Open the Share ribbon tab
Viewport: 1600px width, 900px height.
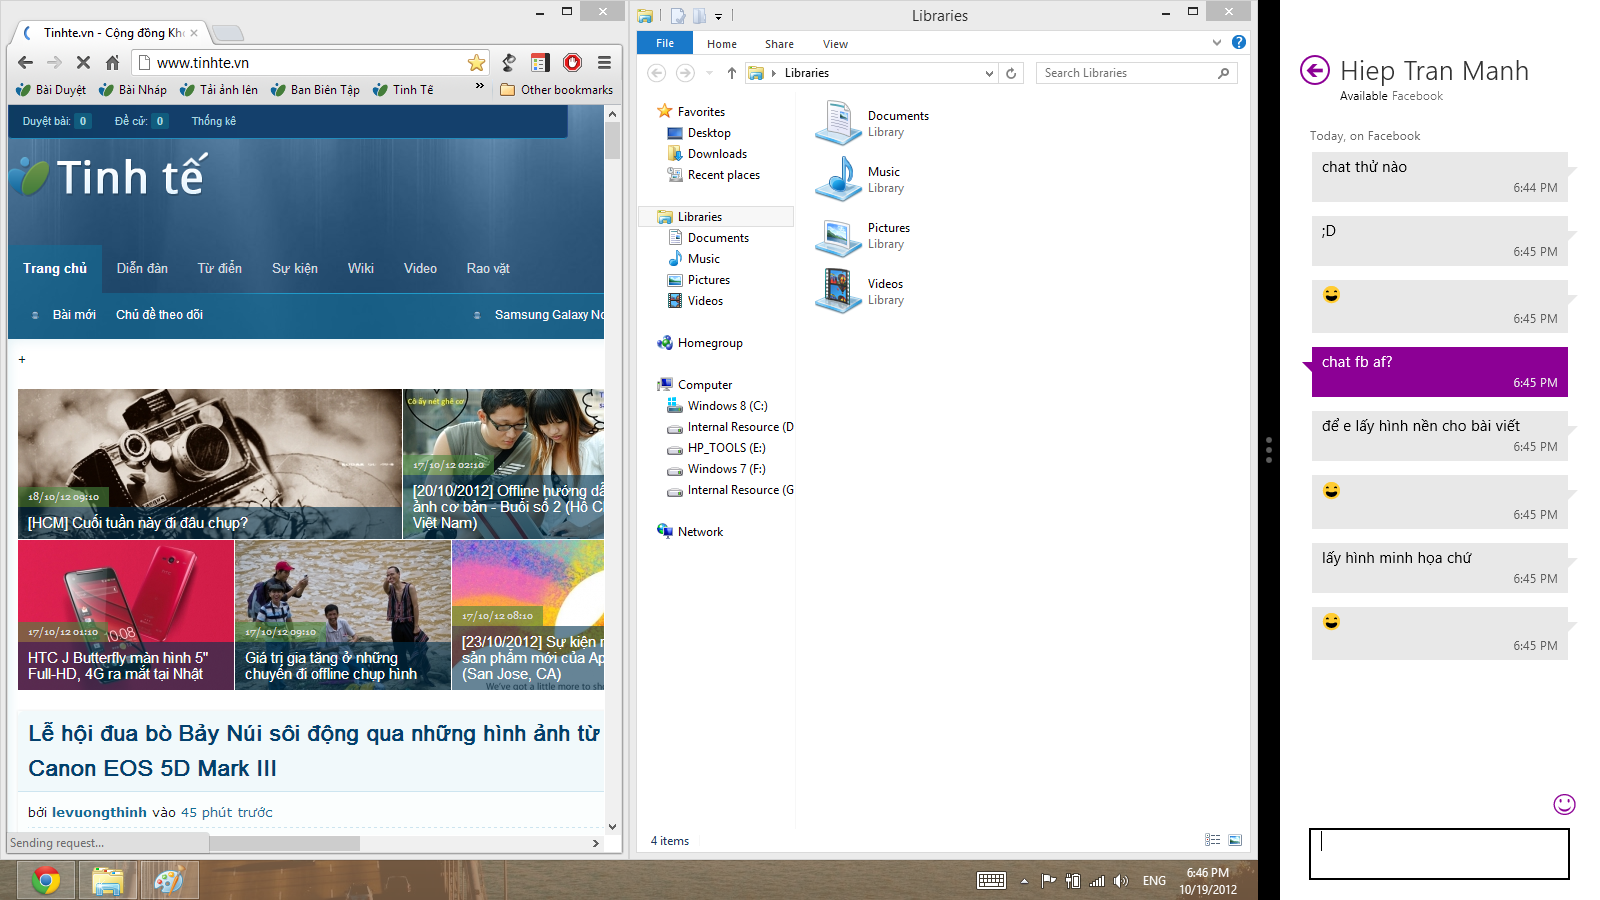(x=779, y=44)
